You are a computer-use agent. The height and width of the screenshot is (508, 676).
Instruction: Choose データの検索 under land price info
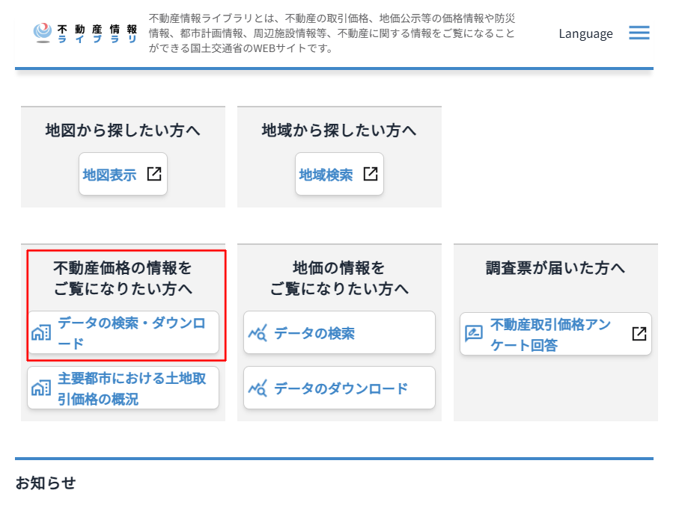pyautogui.click(x=314, y=333)
